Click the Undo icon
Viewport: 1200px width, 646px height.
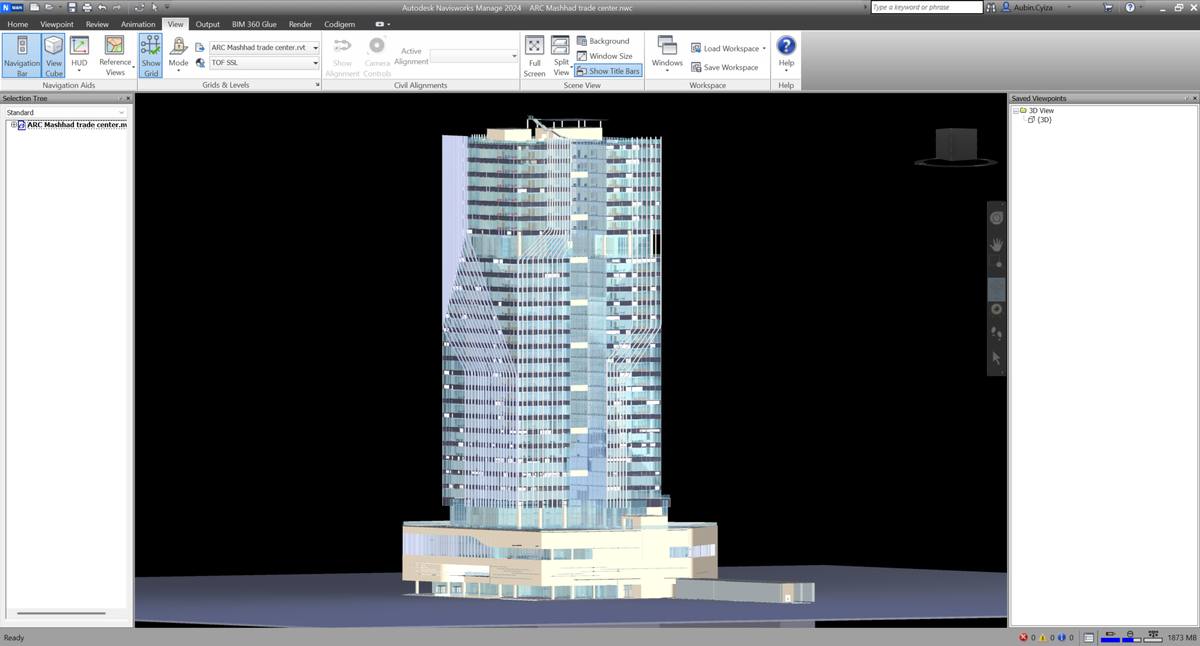point(102,7)
